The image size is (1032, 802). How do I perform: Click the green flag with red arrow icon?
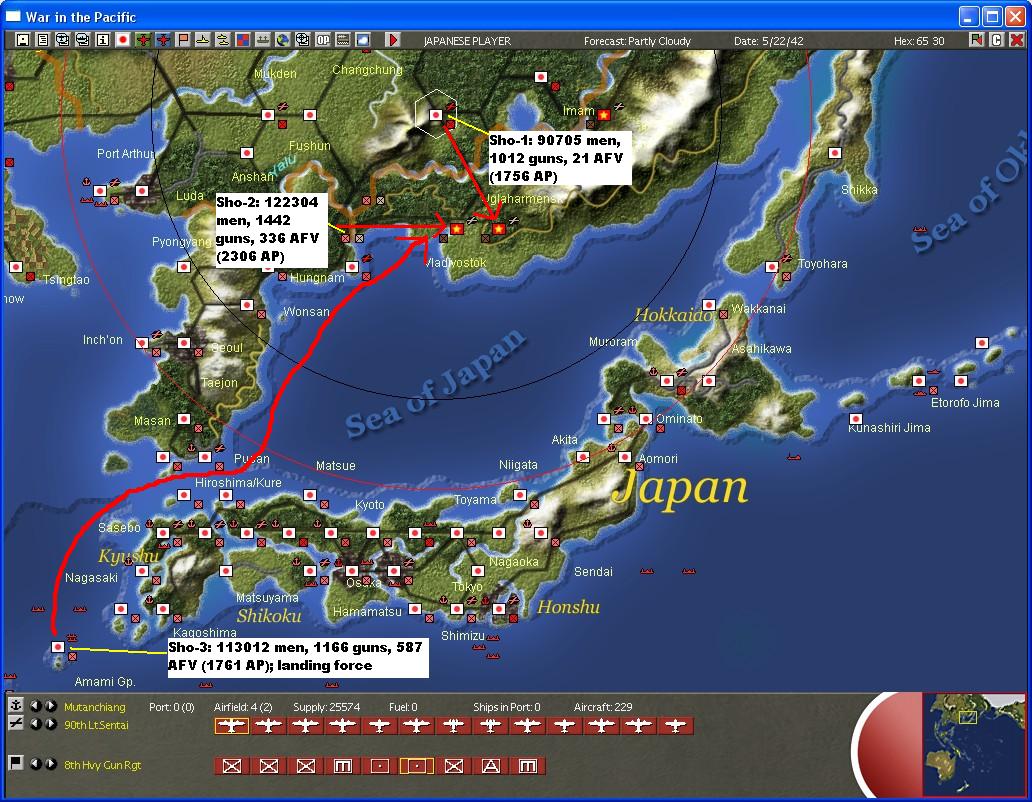(x=977, y=40)
